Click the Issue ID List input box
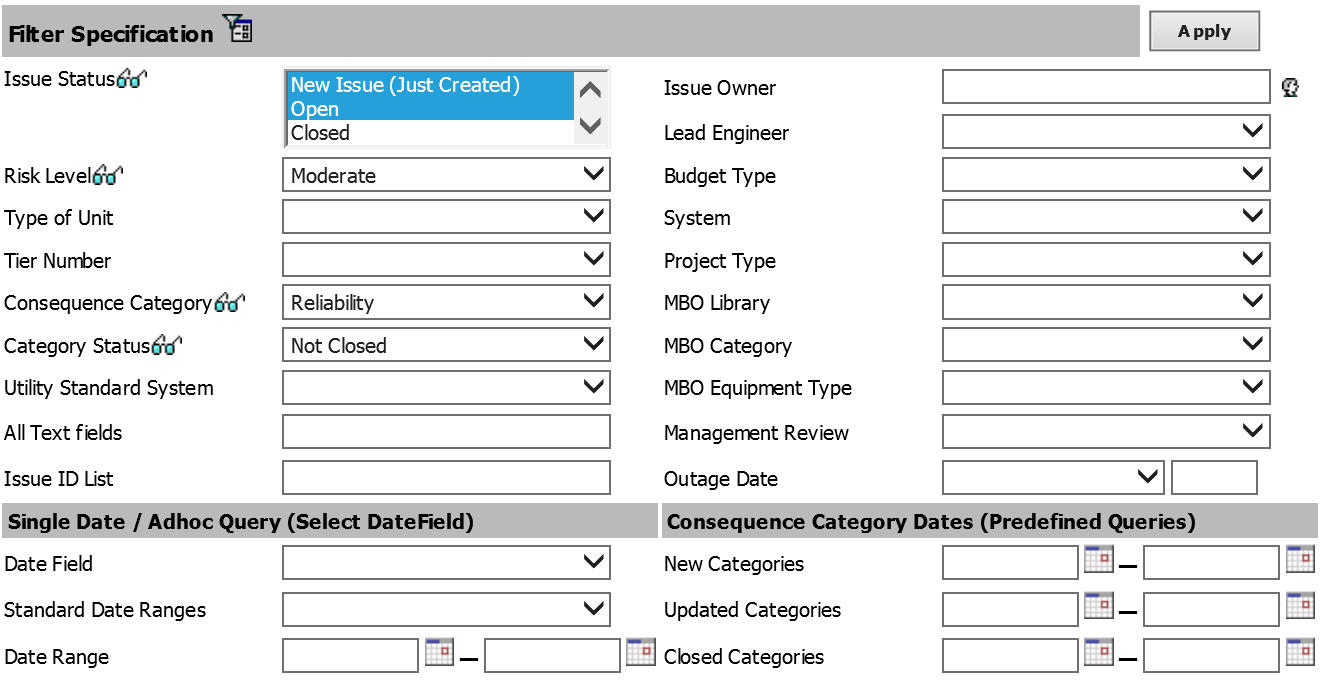Viewport: 1331px width, 682px height. point(446,478)
